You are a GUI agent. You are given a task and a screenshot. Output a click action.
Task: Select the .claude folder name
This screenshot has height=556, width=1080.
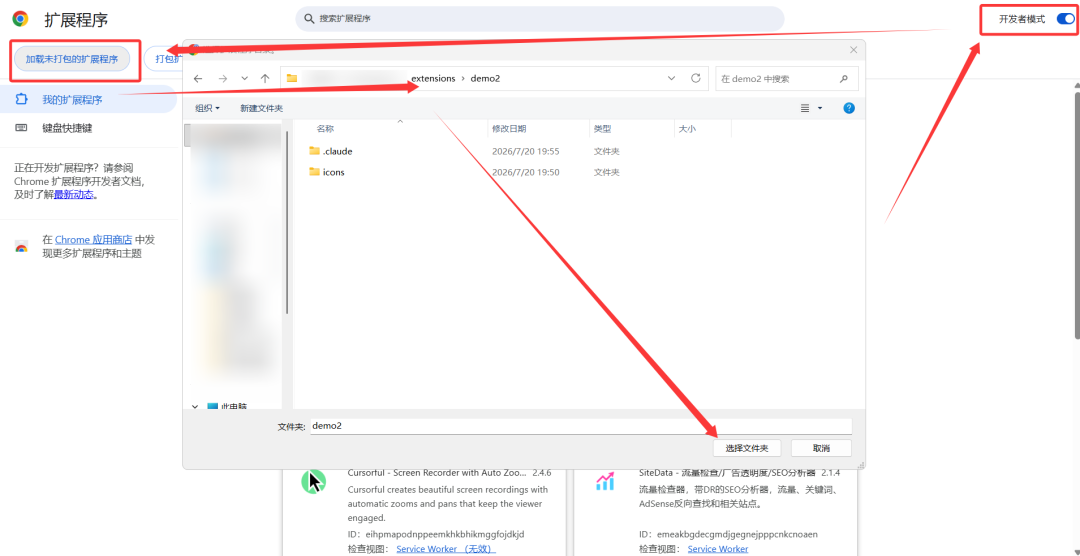tap(338, 151)
